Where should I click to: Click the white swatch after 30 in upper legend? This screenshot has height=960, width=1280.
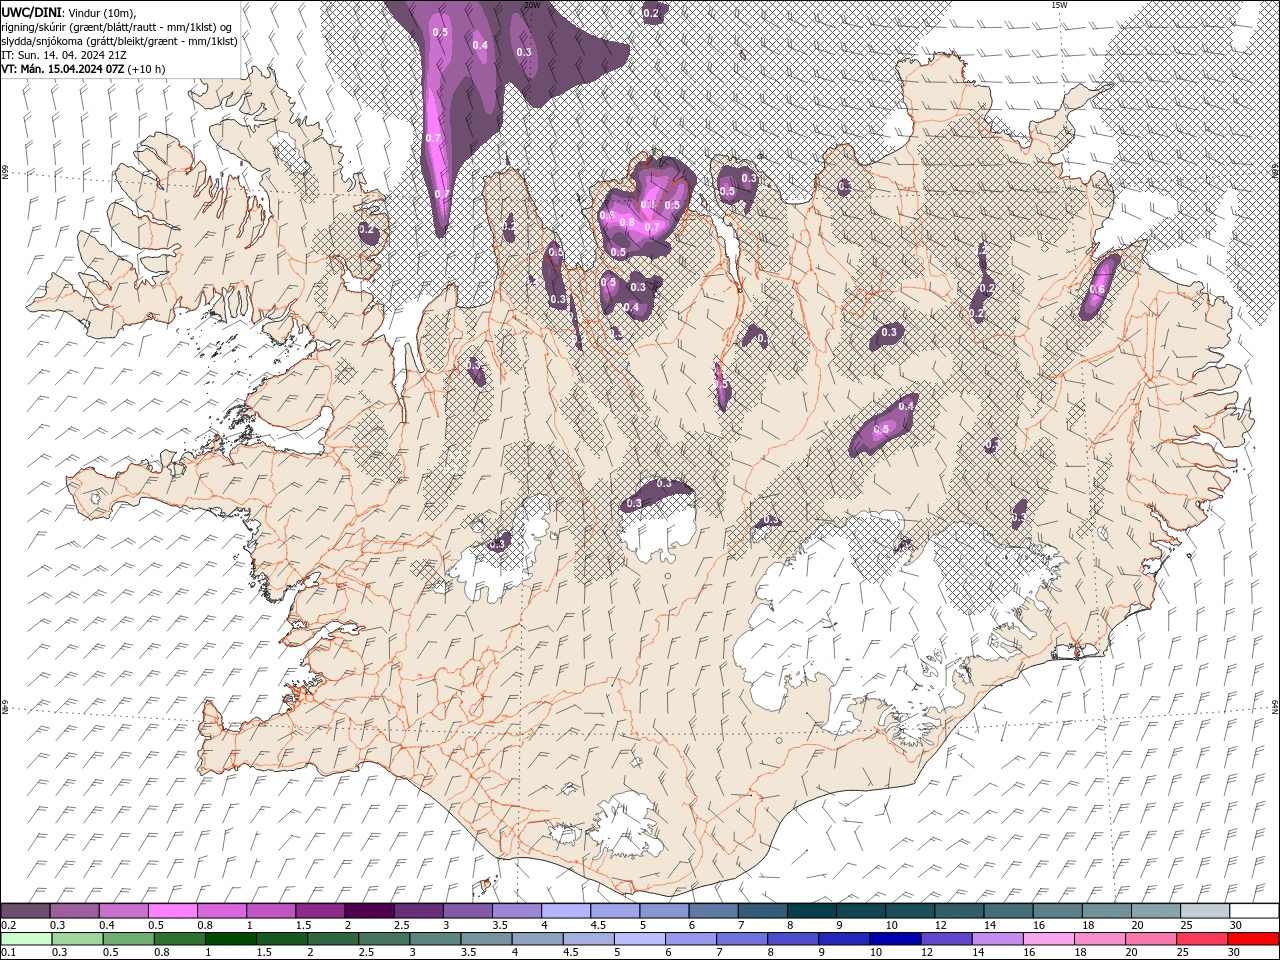tap(1254, 911)
